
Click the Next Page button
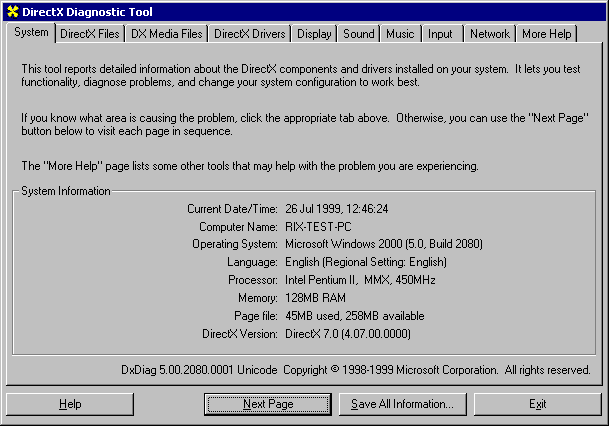tap(268, 404)
